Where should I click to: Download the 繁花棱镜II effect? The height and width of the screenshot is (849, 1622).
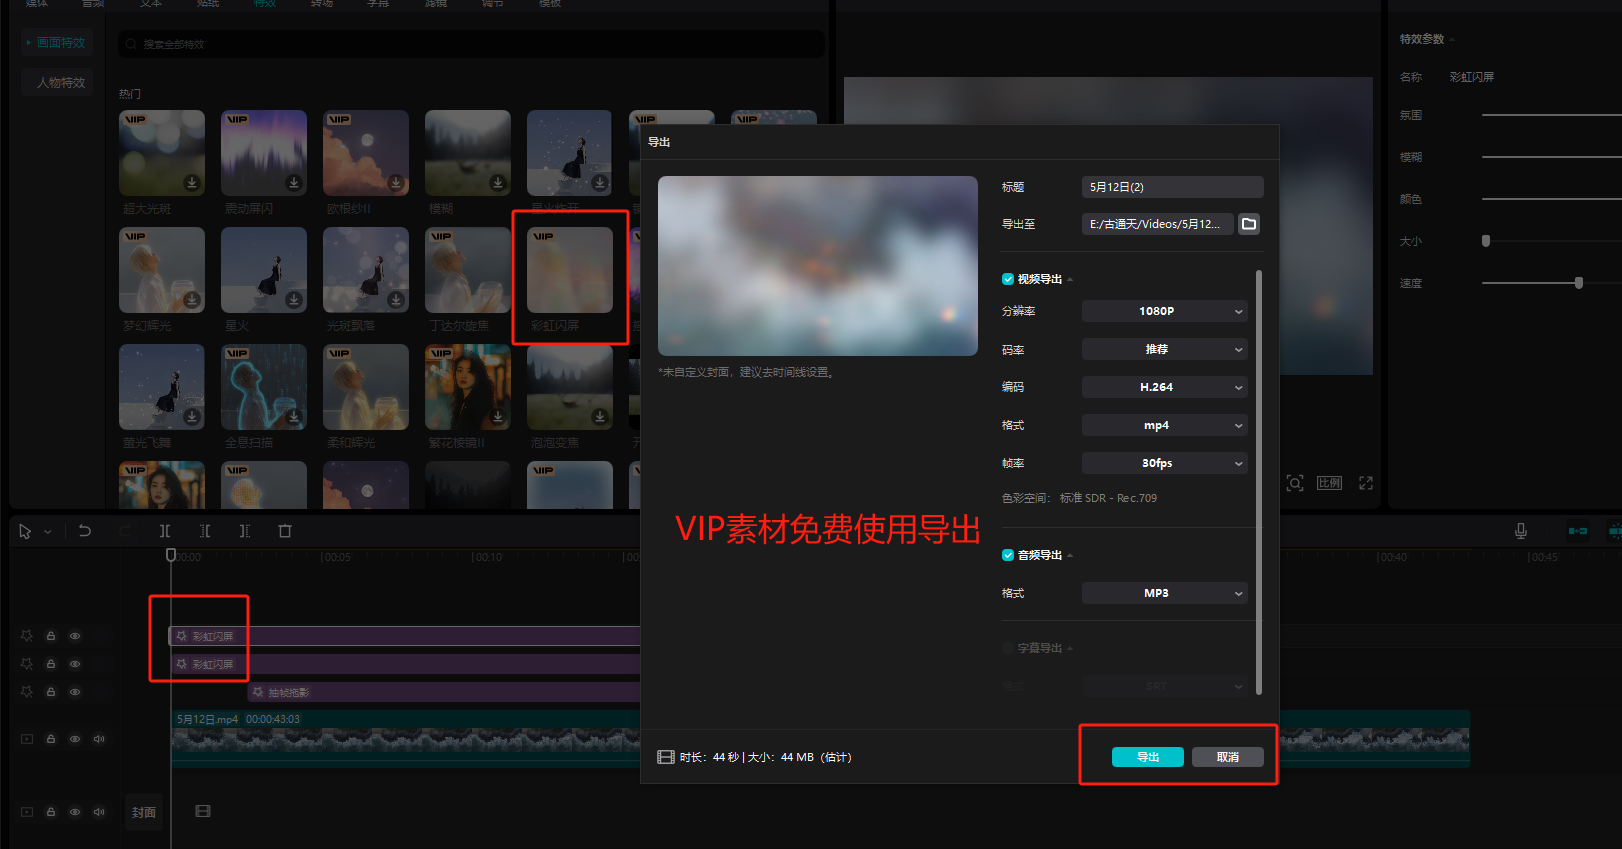(498, 417)
